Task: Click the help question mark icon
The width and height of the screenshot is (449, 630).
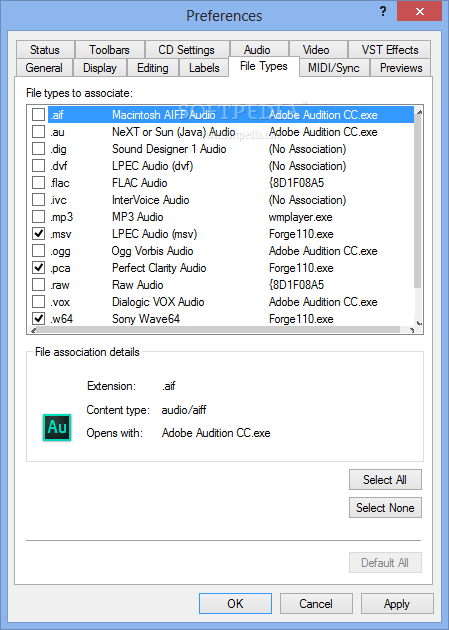Action: tap(383, 11)
